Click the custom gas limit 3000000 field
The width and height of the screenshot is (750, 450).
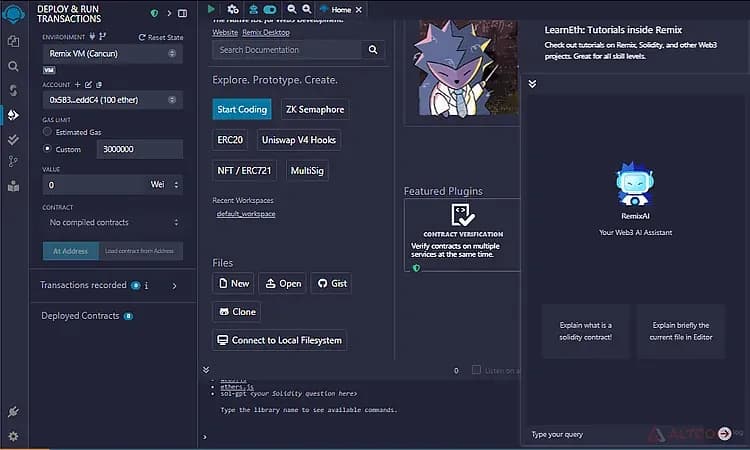[140, 149]
